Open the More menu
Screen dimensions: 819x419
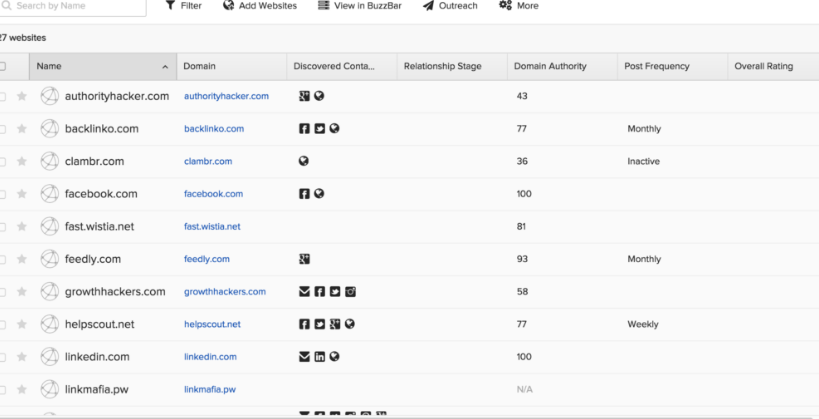[518, 6]
